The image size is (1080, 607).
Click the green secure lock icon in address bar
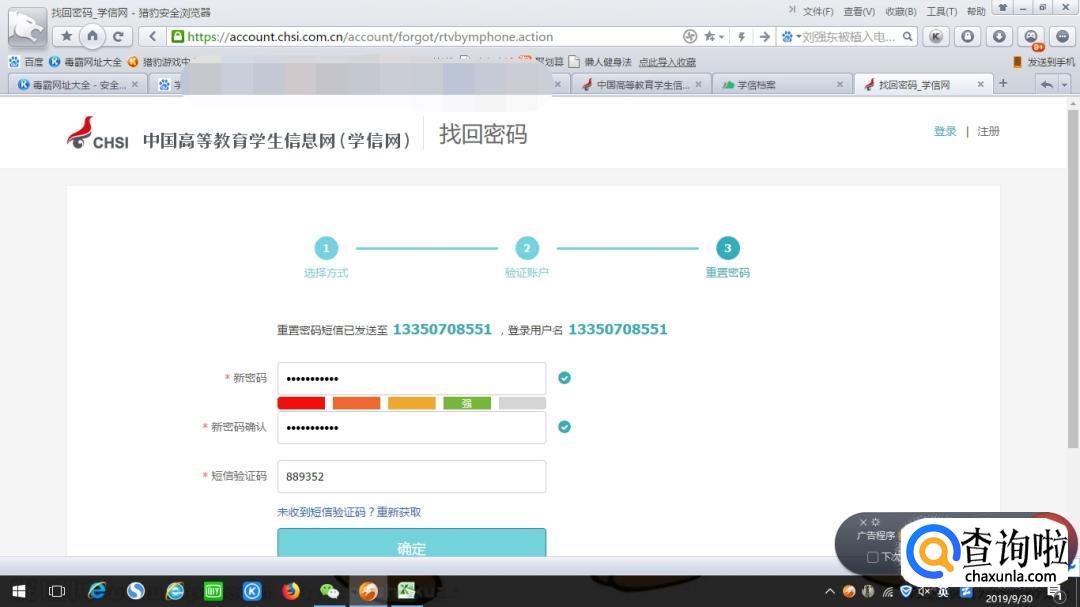point(178,37)
